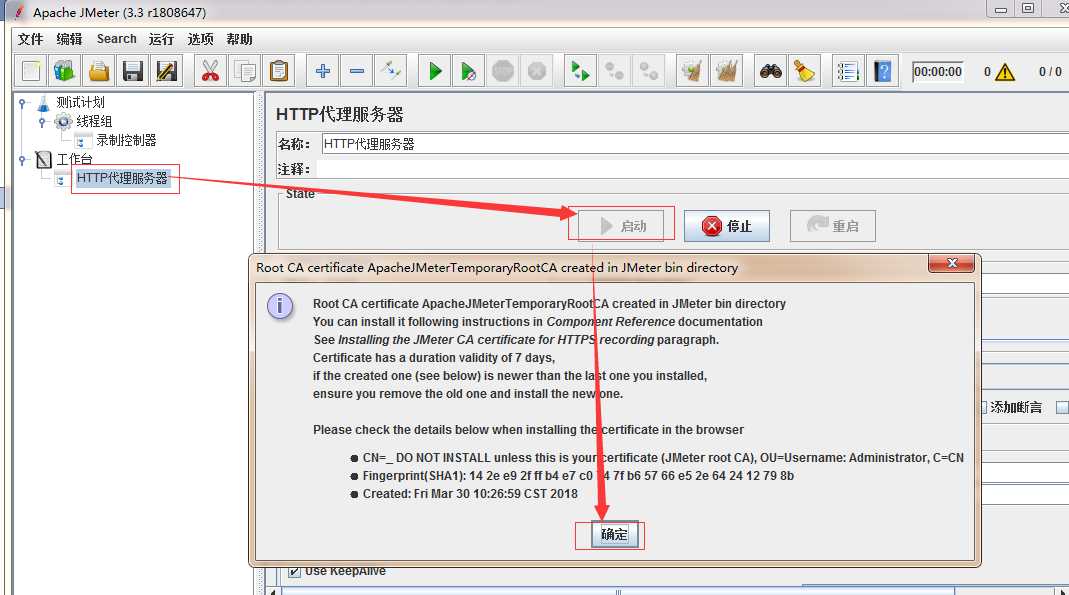The width and height of the screenshot is (1069, 595).
Task: Select 测试计划 in the tree
Action: (x=80, y=102)
